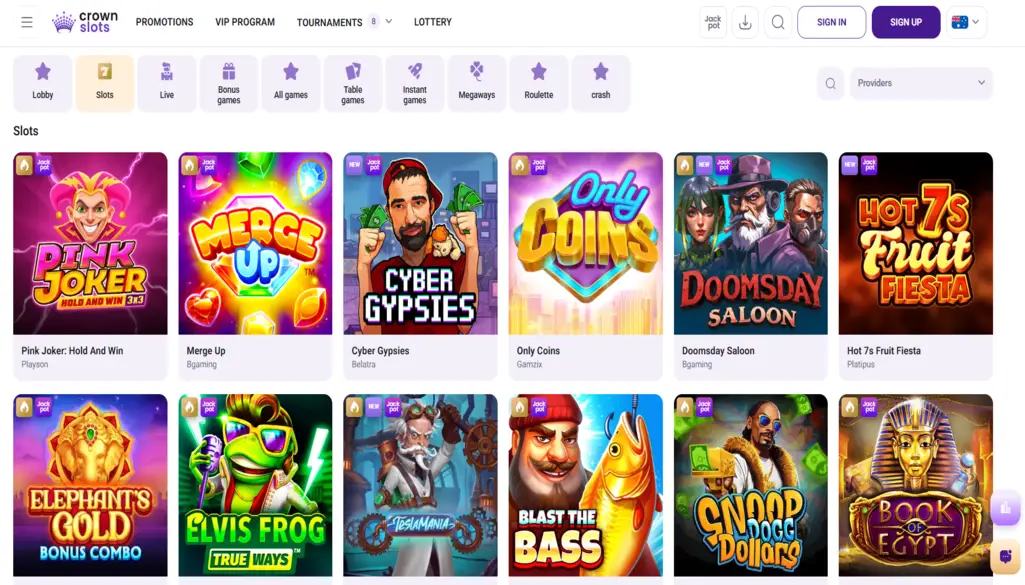Viewport: 1025px width, 585px height.
Task: Select the LOTTERY menu item
Action: [x=432, y=21]
